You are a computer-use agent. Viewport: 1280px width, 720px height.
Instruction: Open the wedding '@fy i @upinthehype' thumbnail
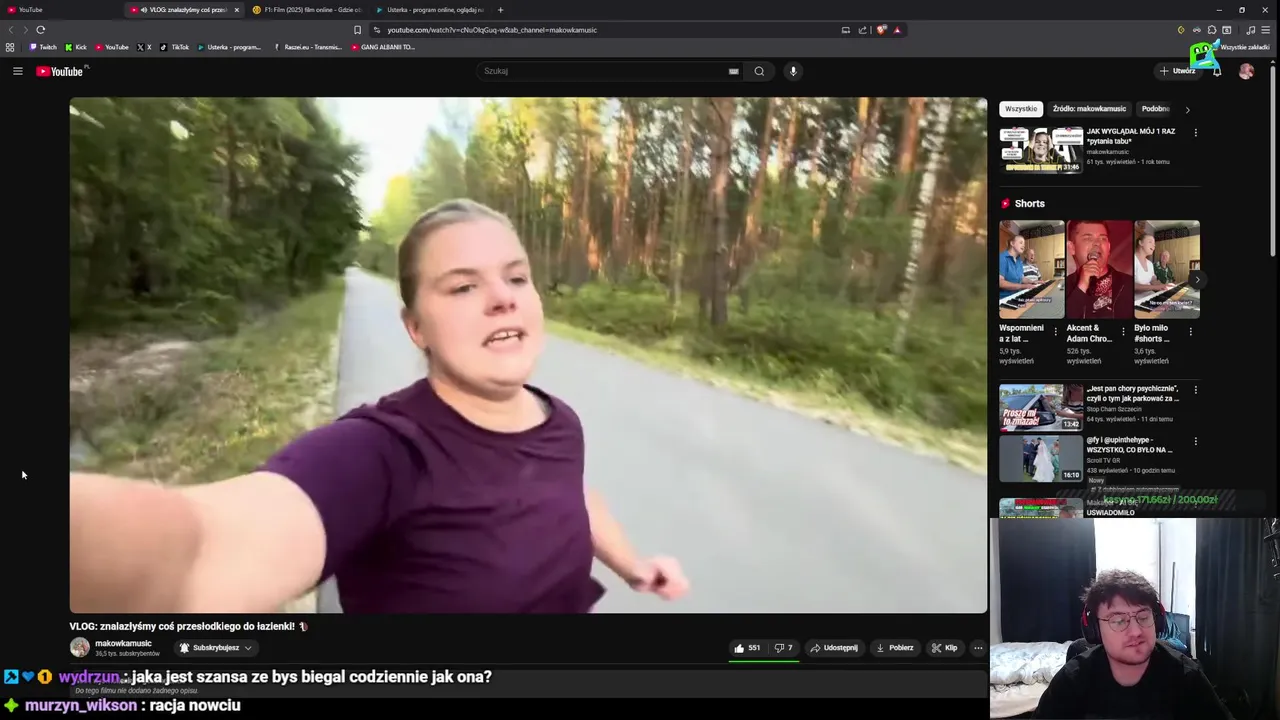click(1041, 459)
